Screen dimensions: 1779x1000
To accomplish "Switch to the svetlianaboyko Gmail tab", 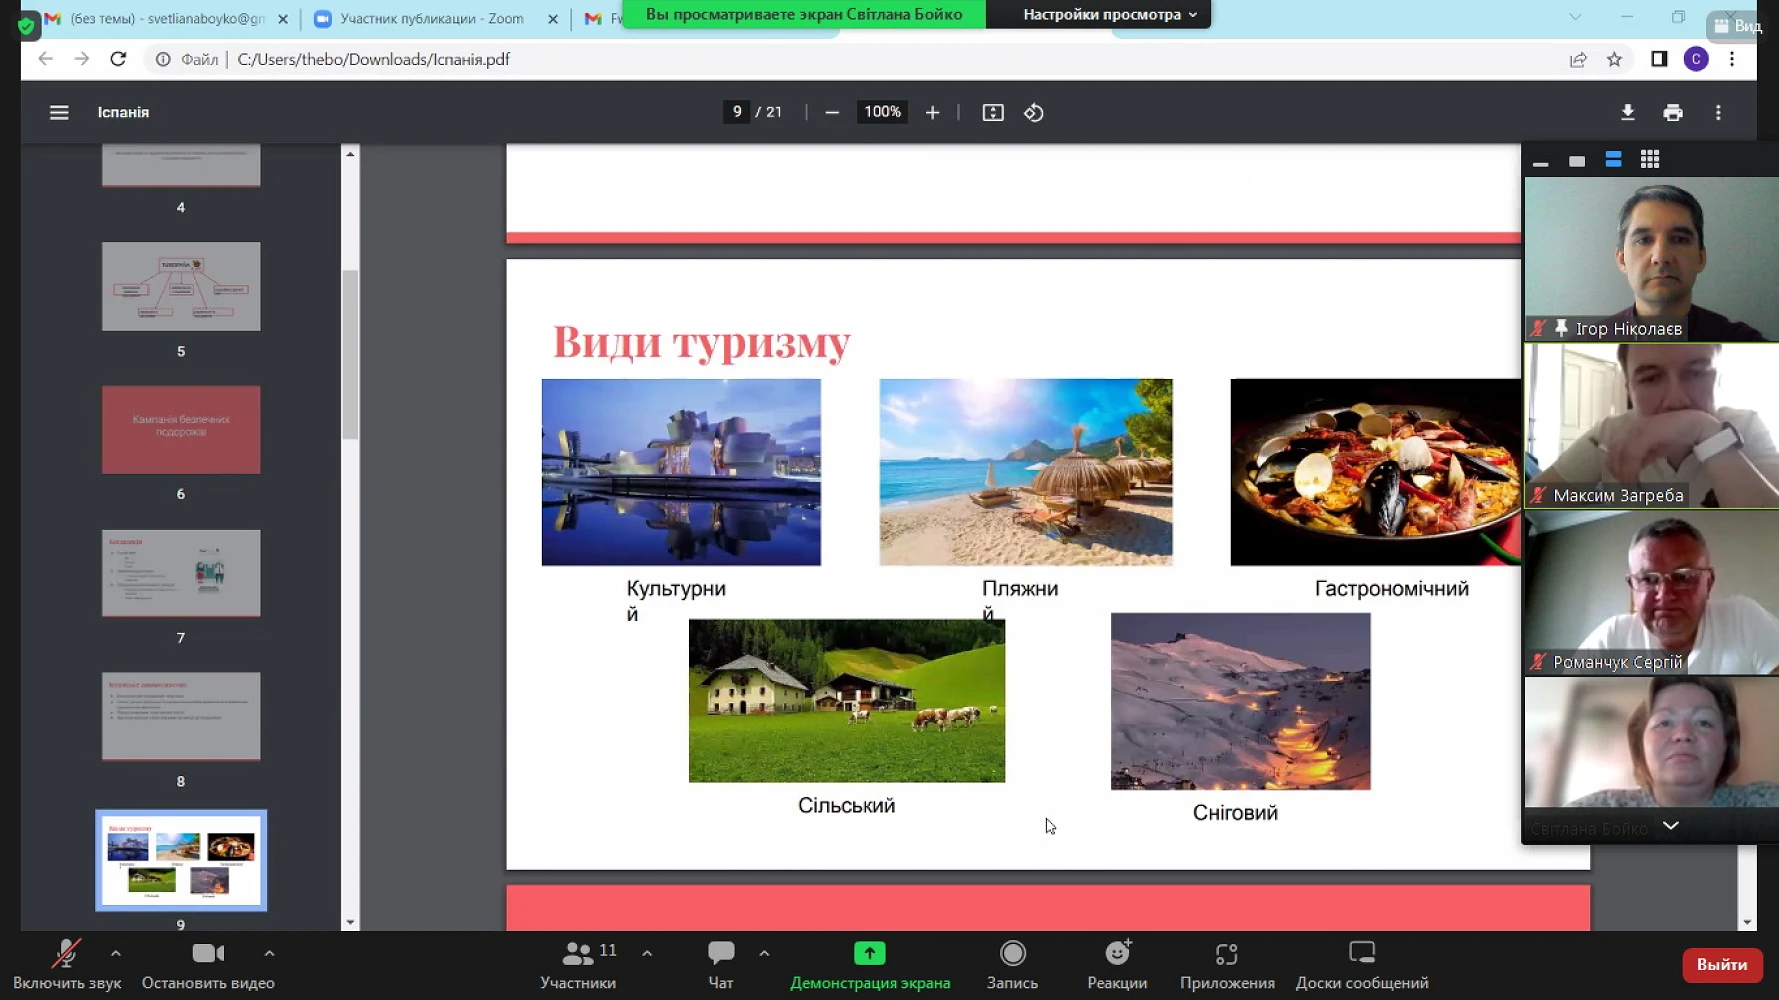I will (166, 19).
